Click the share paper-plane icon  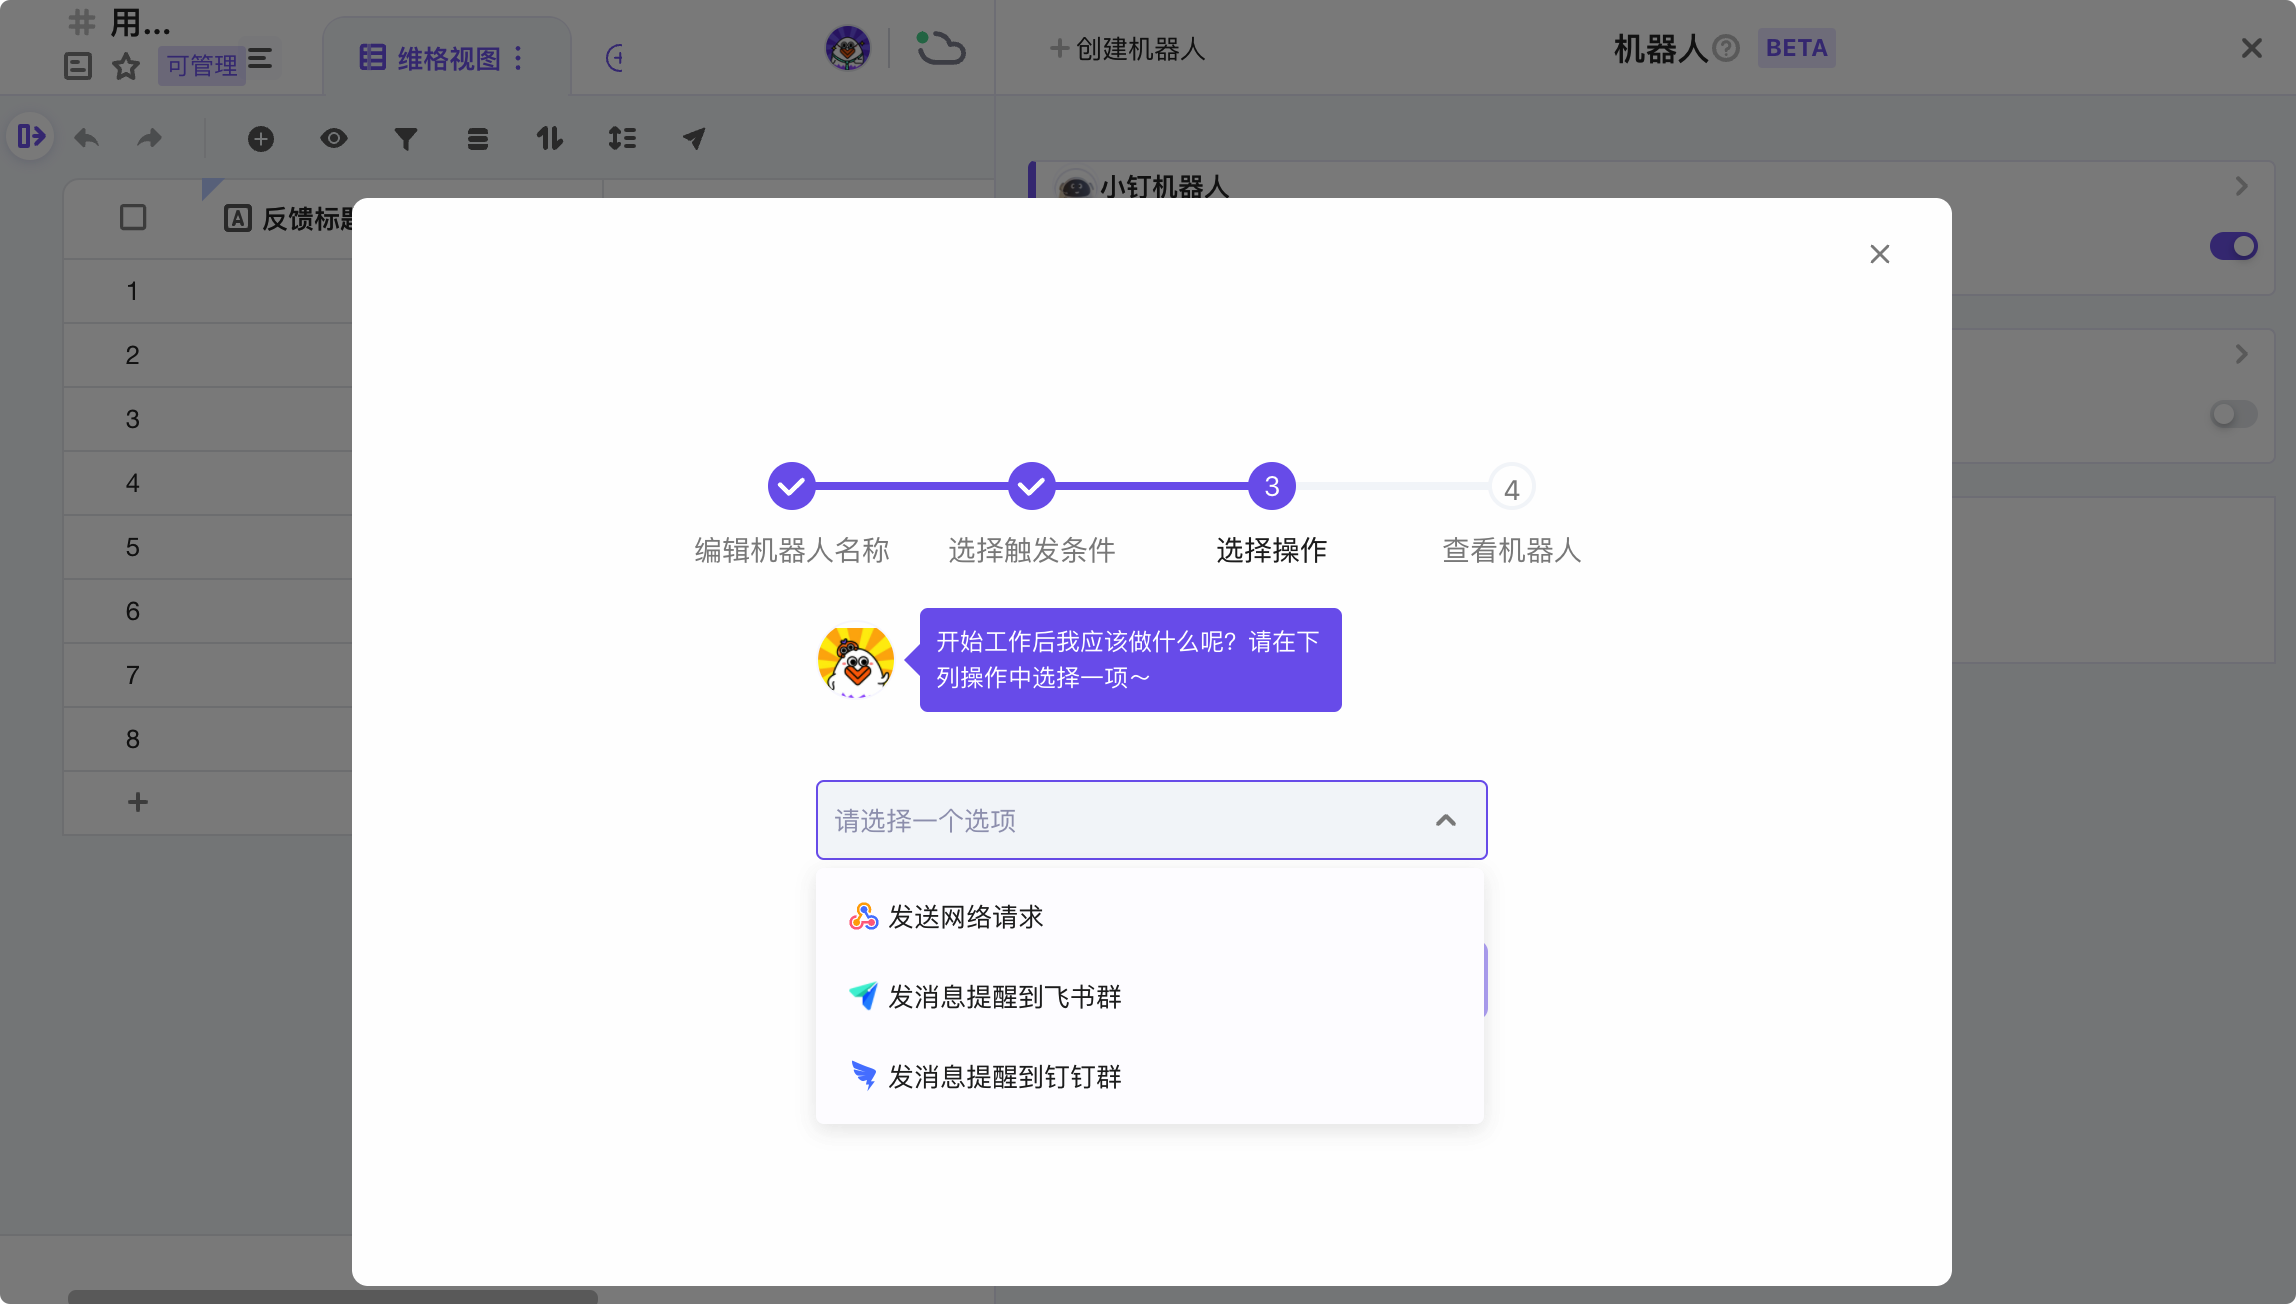(x=694, y=138)
